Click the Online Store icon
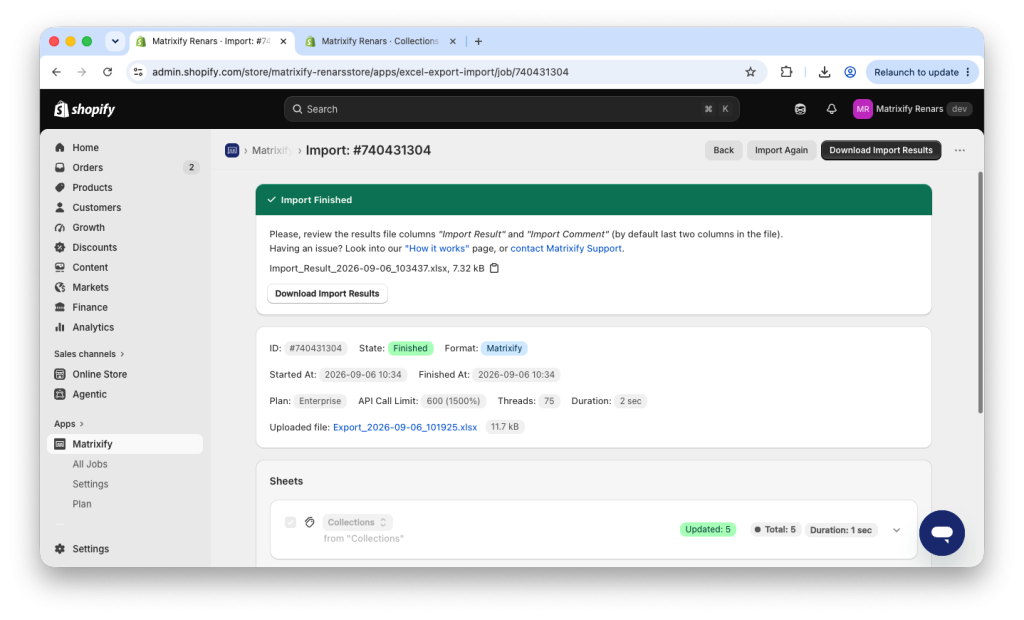1024x620 pixels. [60, 374]
